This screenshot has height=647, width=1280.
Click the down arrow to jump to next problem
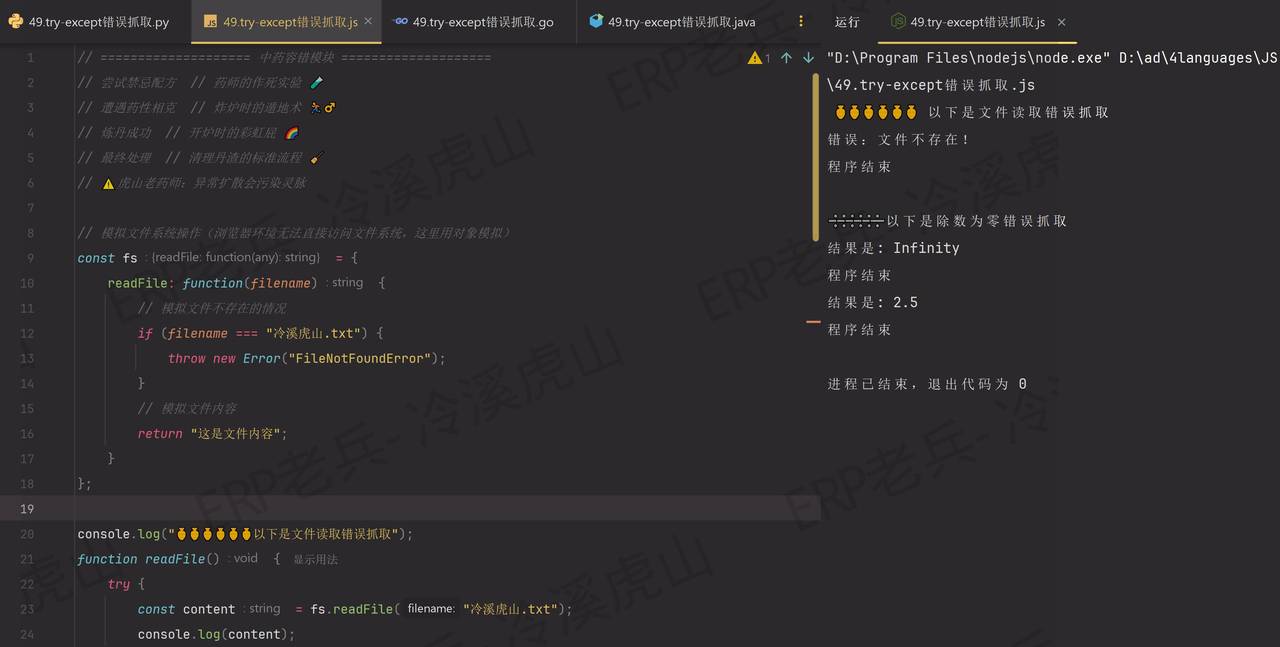click(809, 58)
